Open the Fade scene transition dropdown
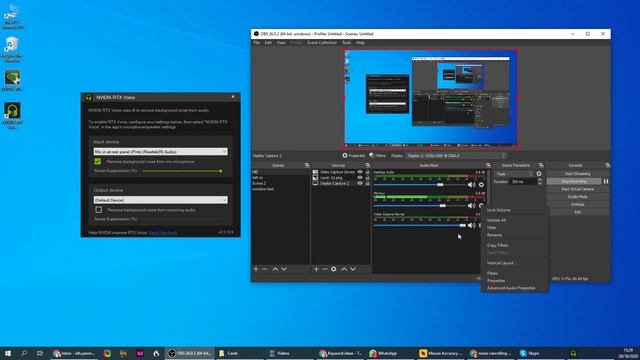Screen dimensions: 640x360 click(513, 173)
